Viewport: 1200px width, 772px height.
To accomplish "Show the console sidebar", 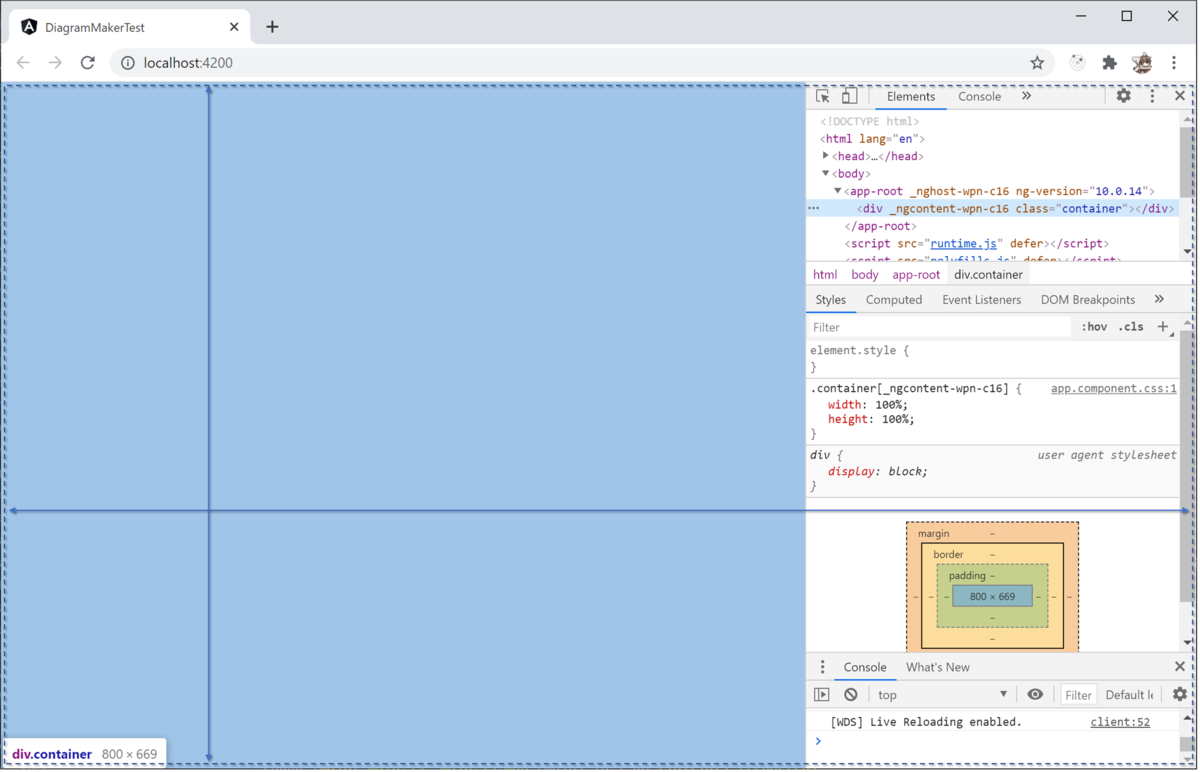I will pos(822,695).
